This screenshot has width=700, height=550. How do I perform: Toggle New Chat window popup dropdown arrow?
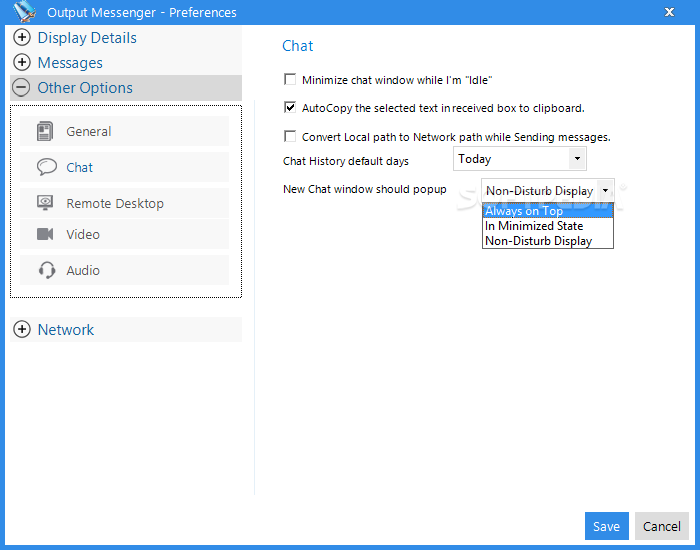coord(605,191)
